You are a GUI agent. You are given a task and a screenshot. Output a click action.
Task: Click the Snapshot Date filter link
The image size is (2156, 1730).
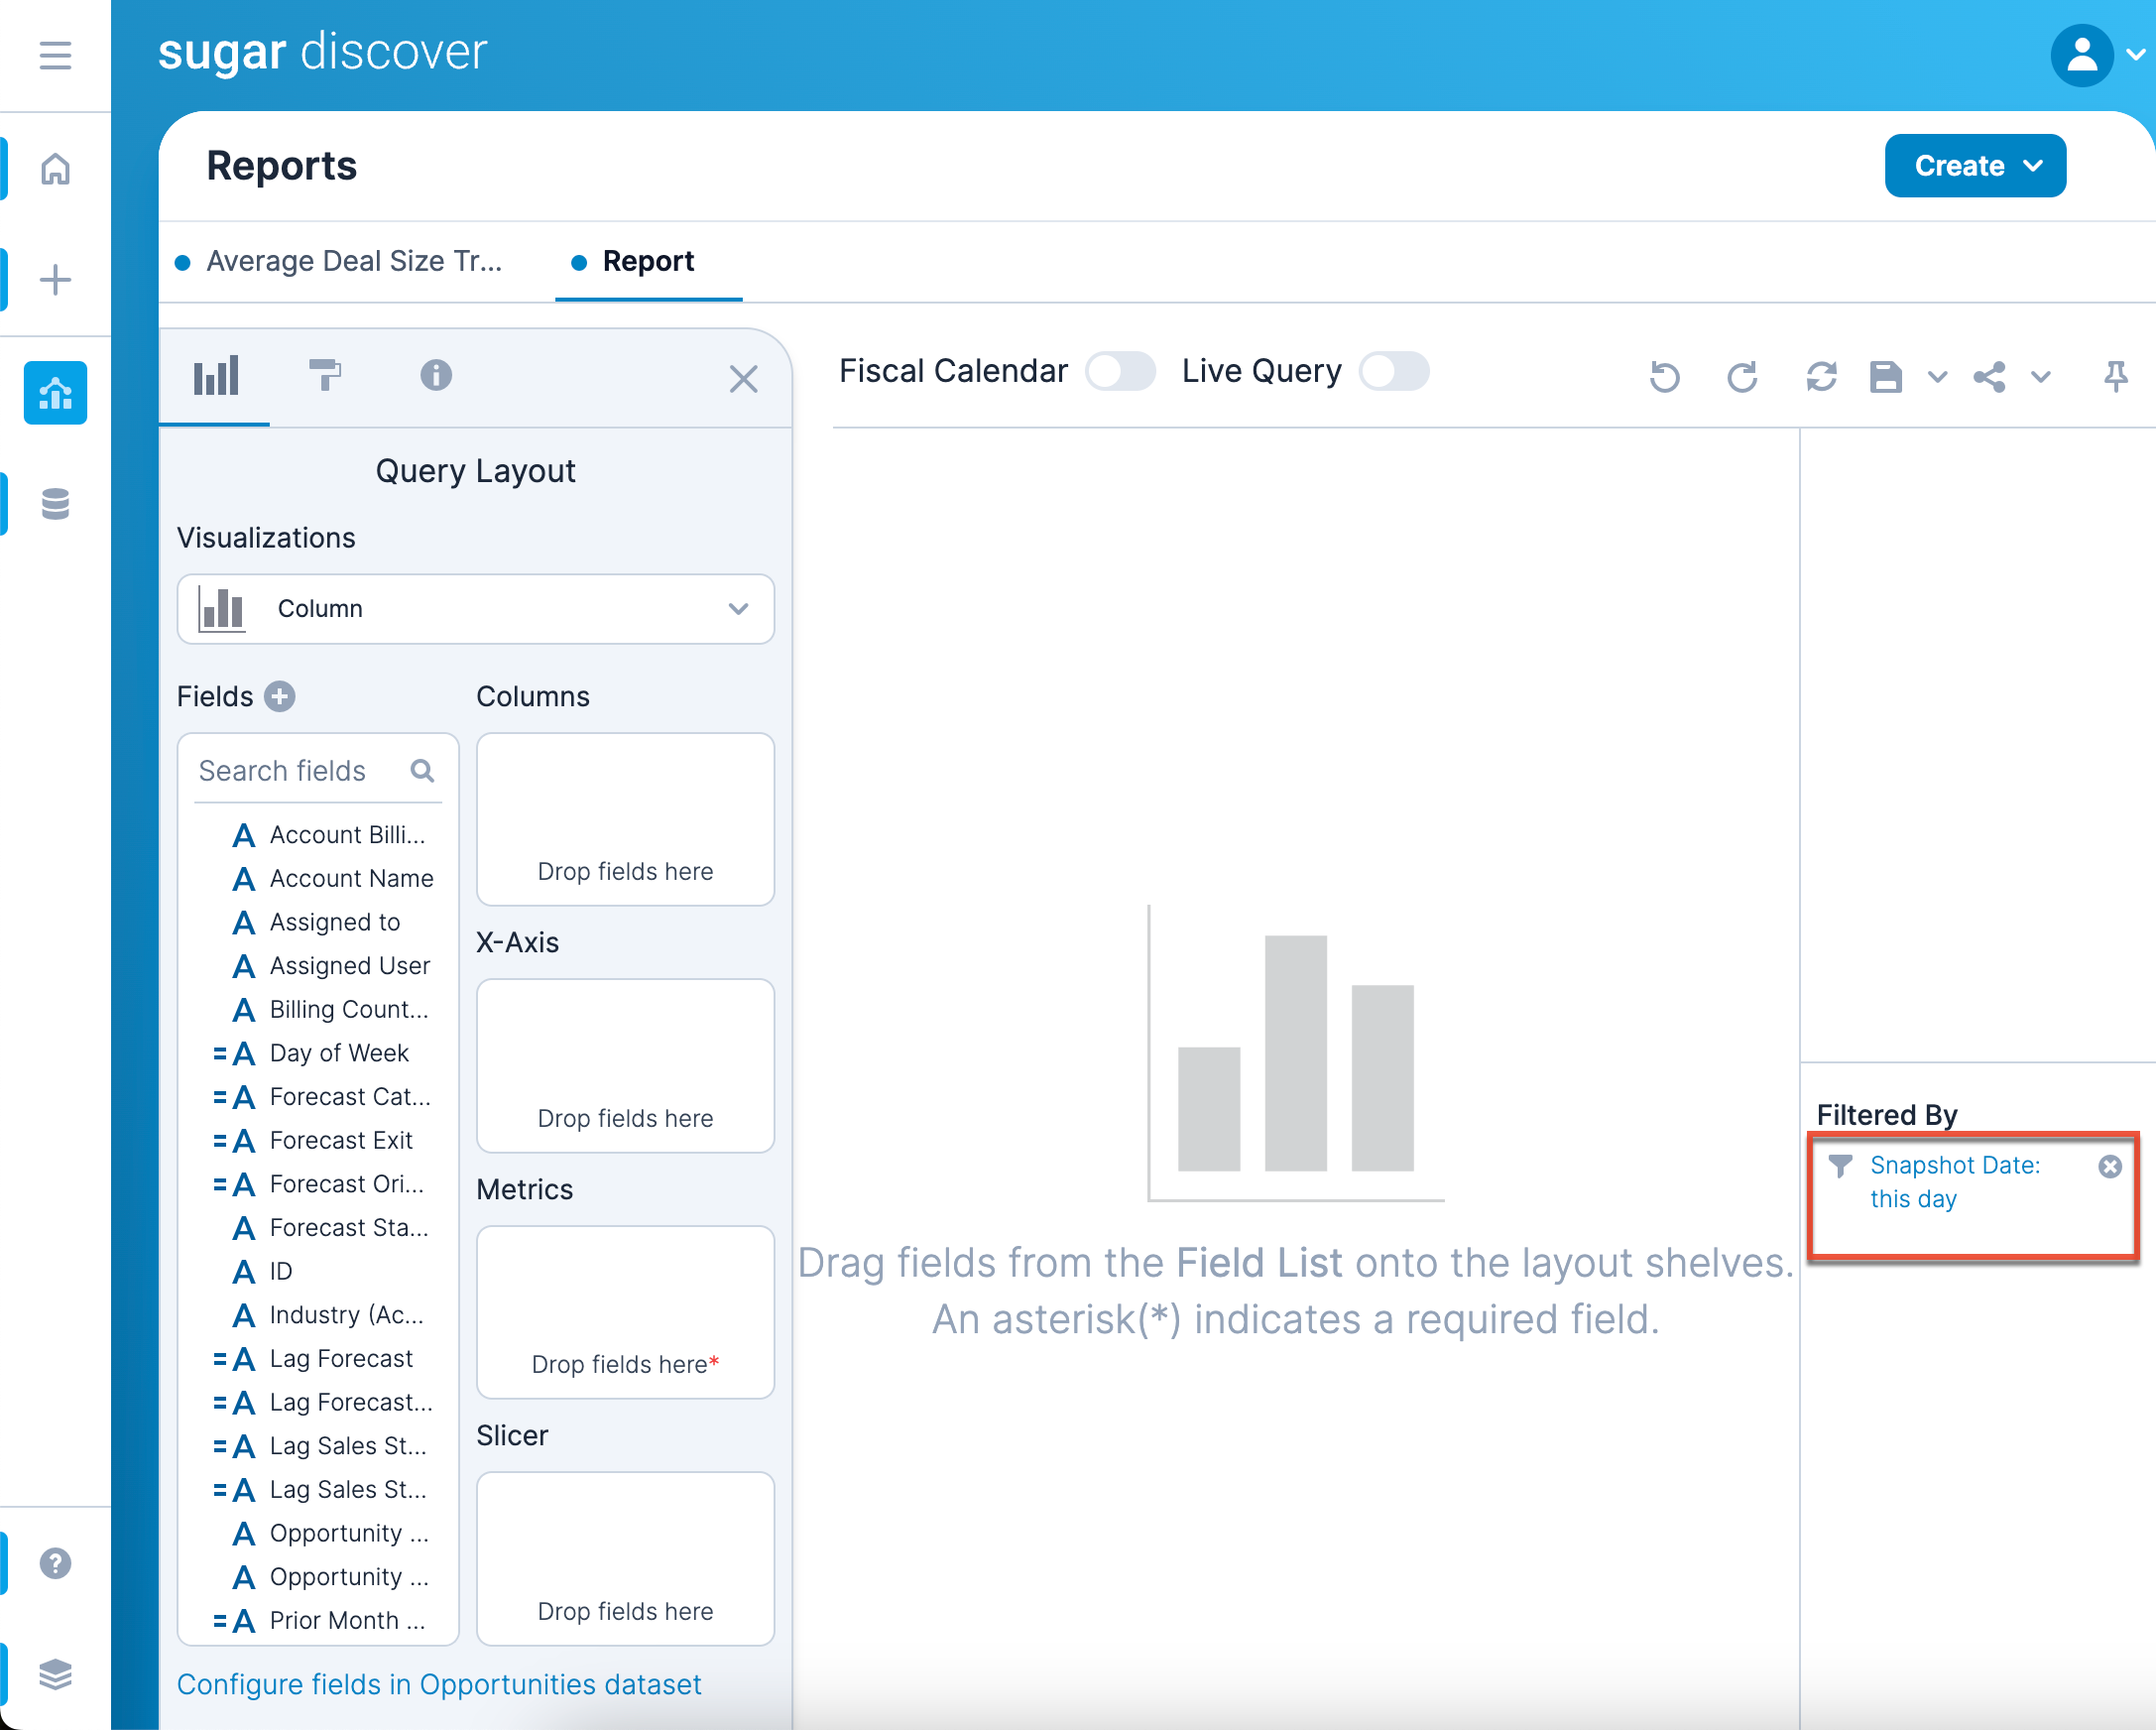pos(1954,1181)
